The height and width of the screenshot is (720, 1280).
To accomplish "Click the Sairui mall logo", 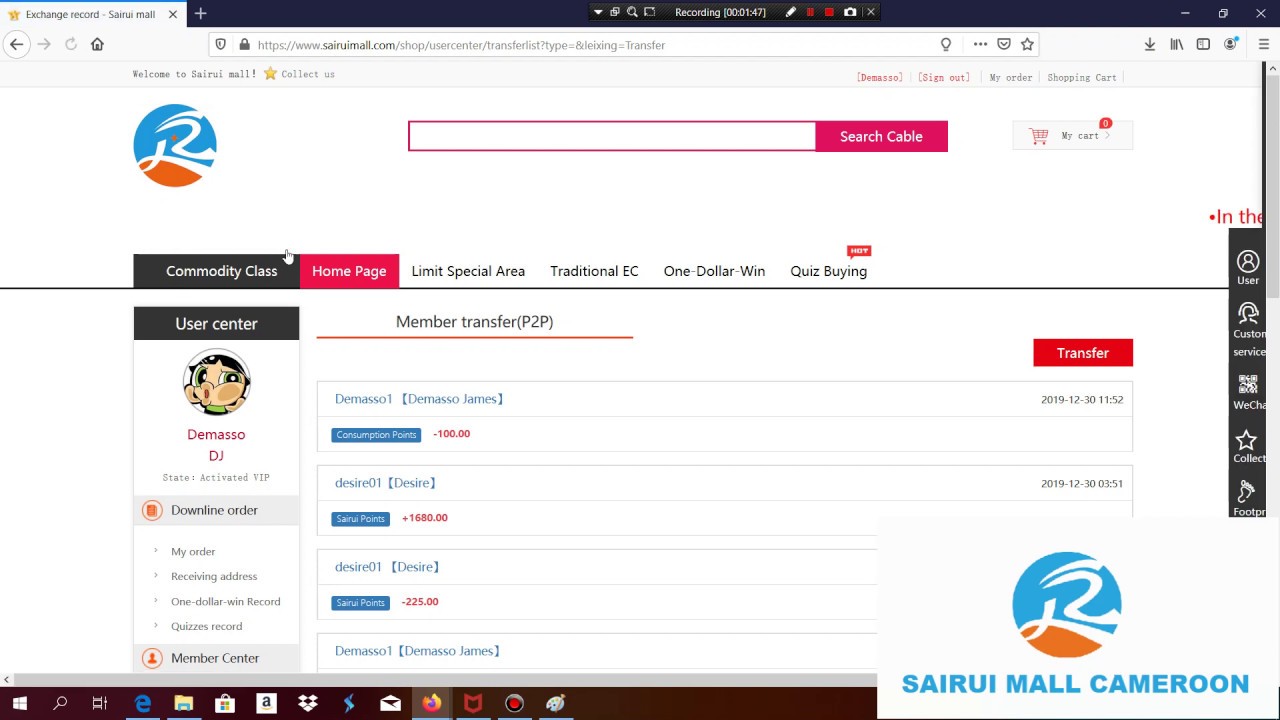I will pyautogui.click(x=175, y=146).
